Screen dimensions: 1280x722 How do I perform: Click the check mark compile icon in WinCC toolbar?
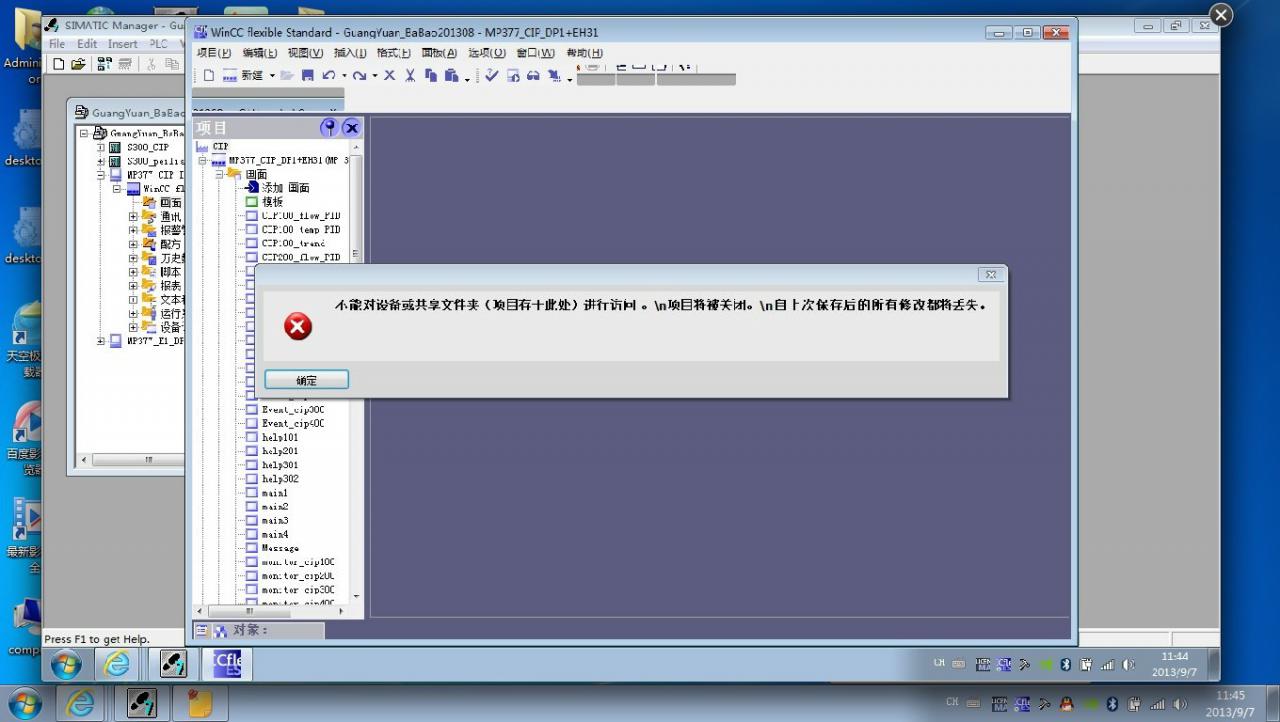(x=492, y=76)
